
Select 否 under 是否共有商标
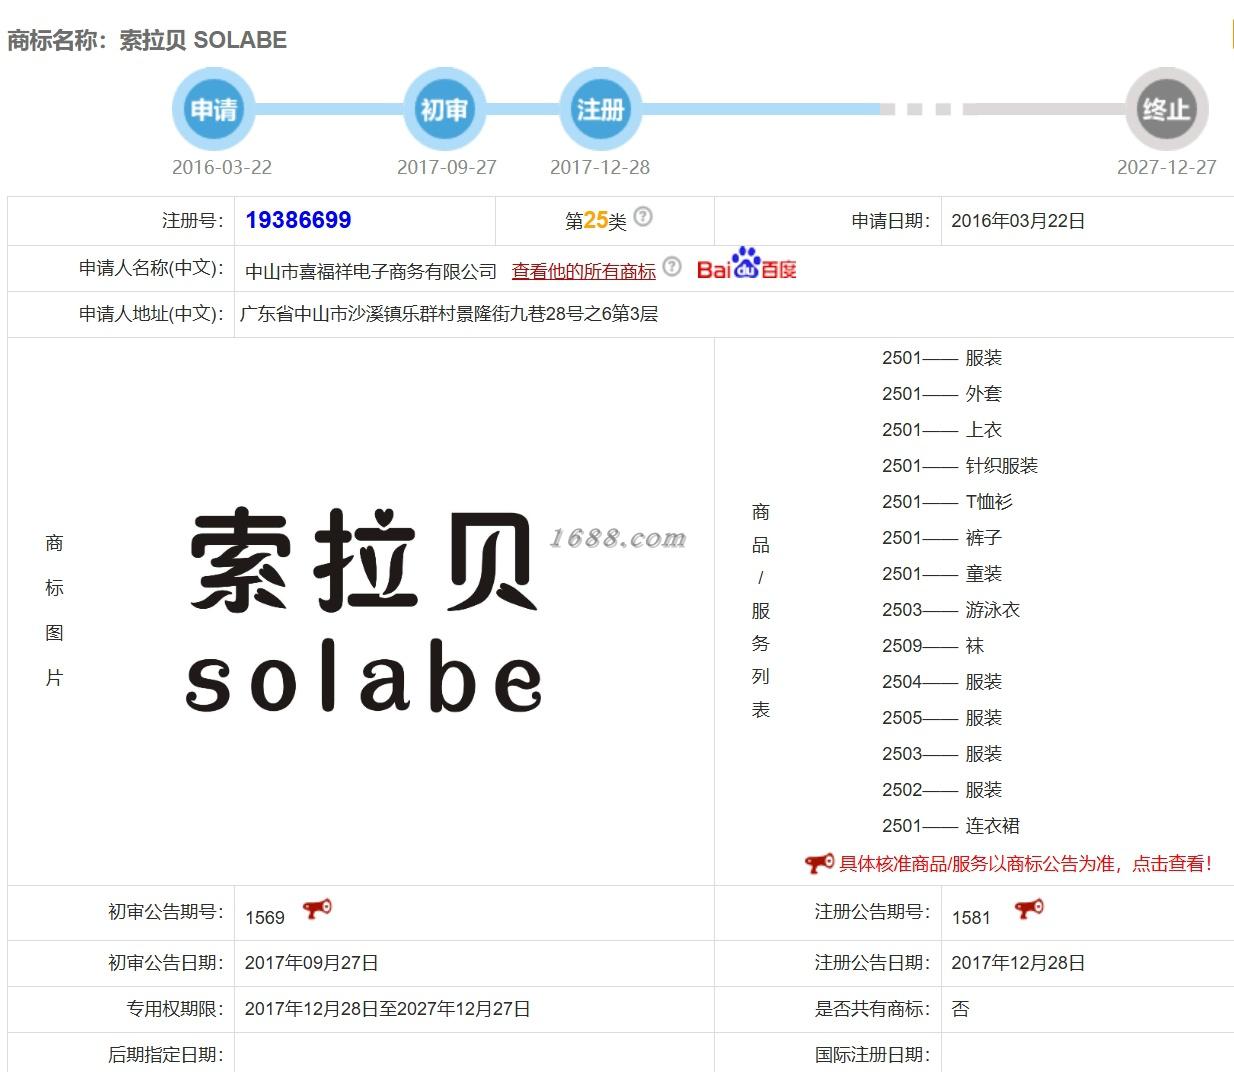coord(960,1009)
